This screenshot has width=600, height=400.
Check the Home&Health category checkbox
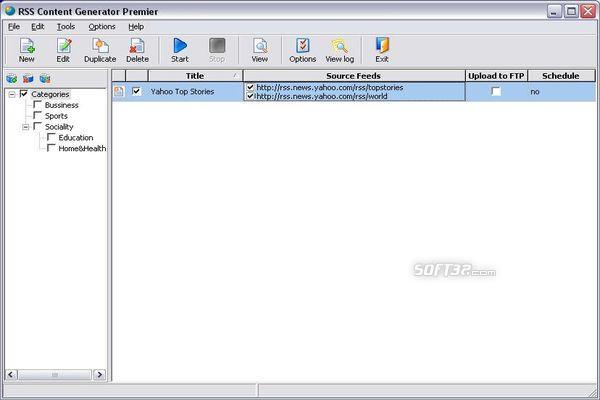(51, 148)
